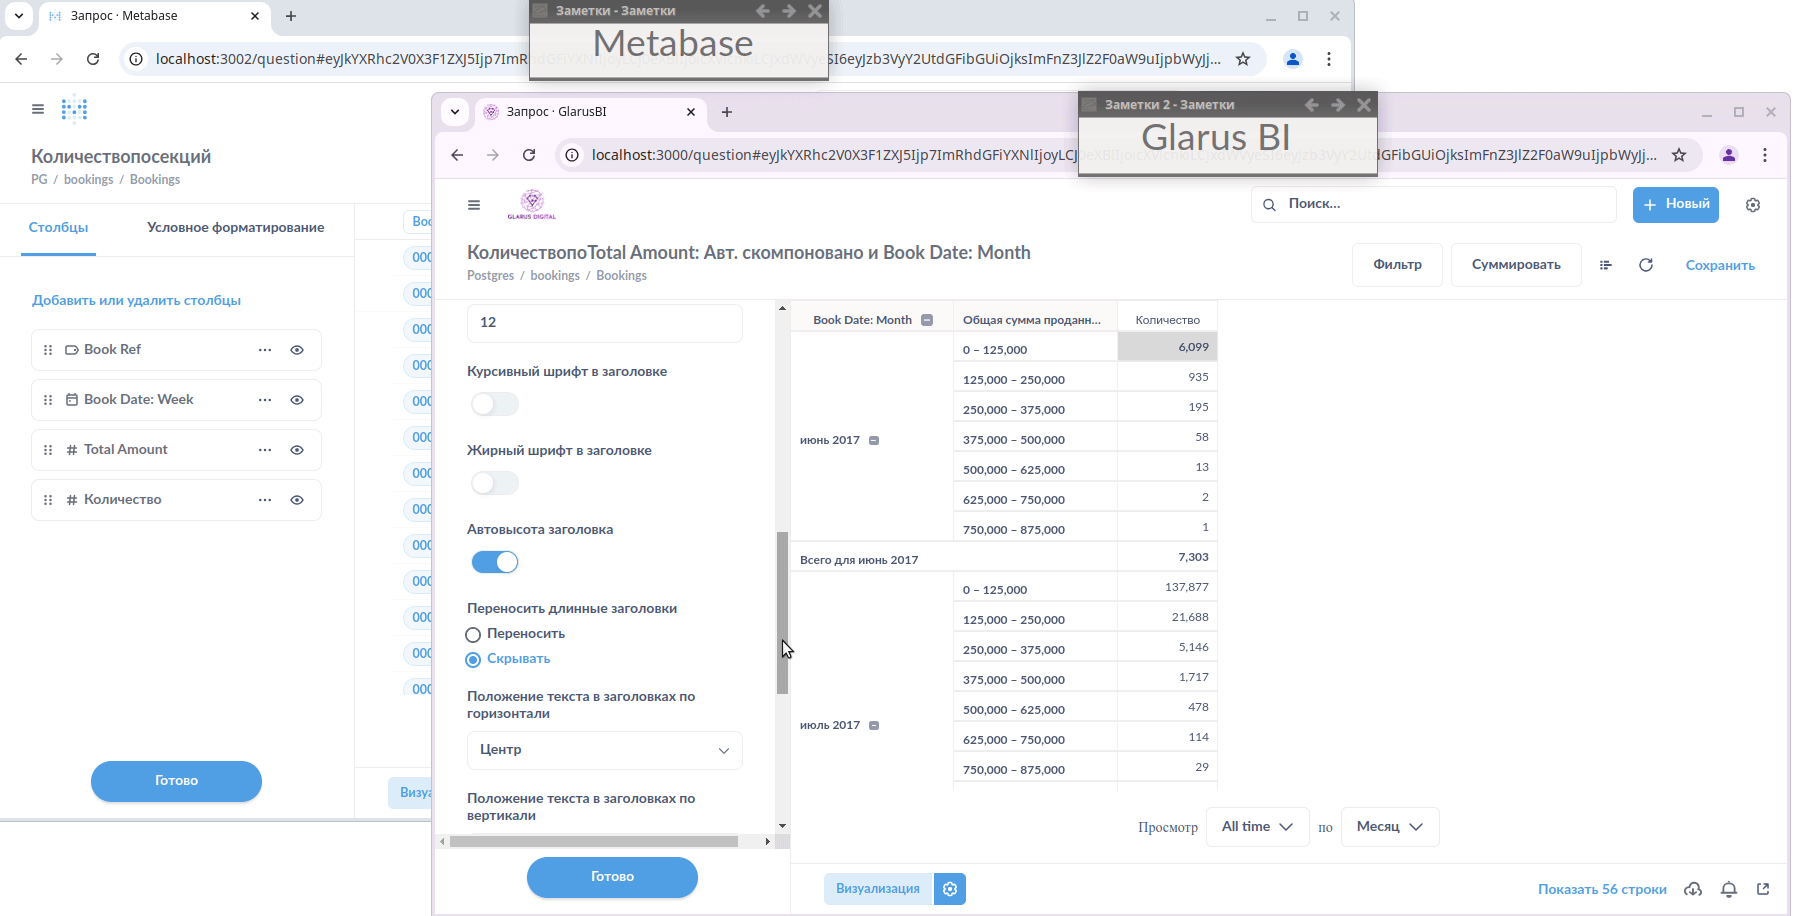Switch to Условное форматирование tab

coord(235,228)
